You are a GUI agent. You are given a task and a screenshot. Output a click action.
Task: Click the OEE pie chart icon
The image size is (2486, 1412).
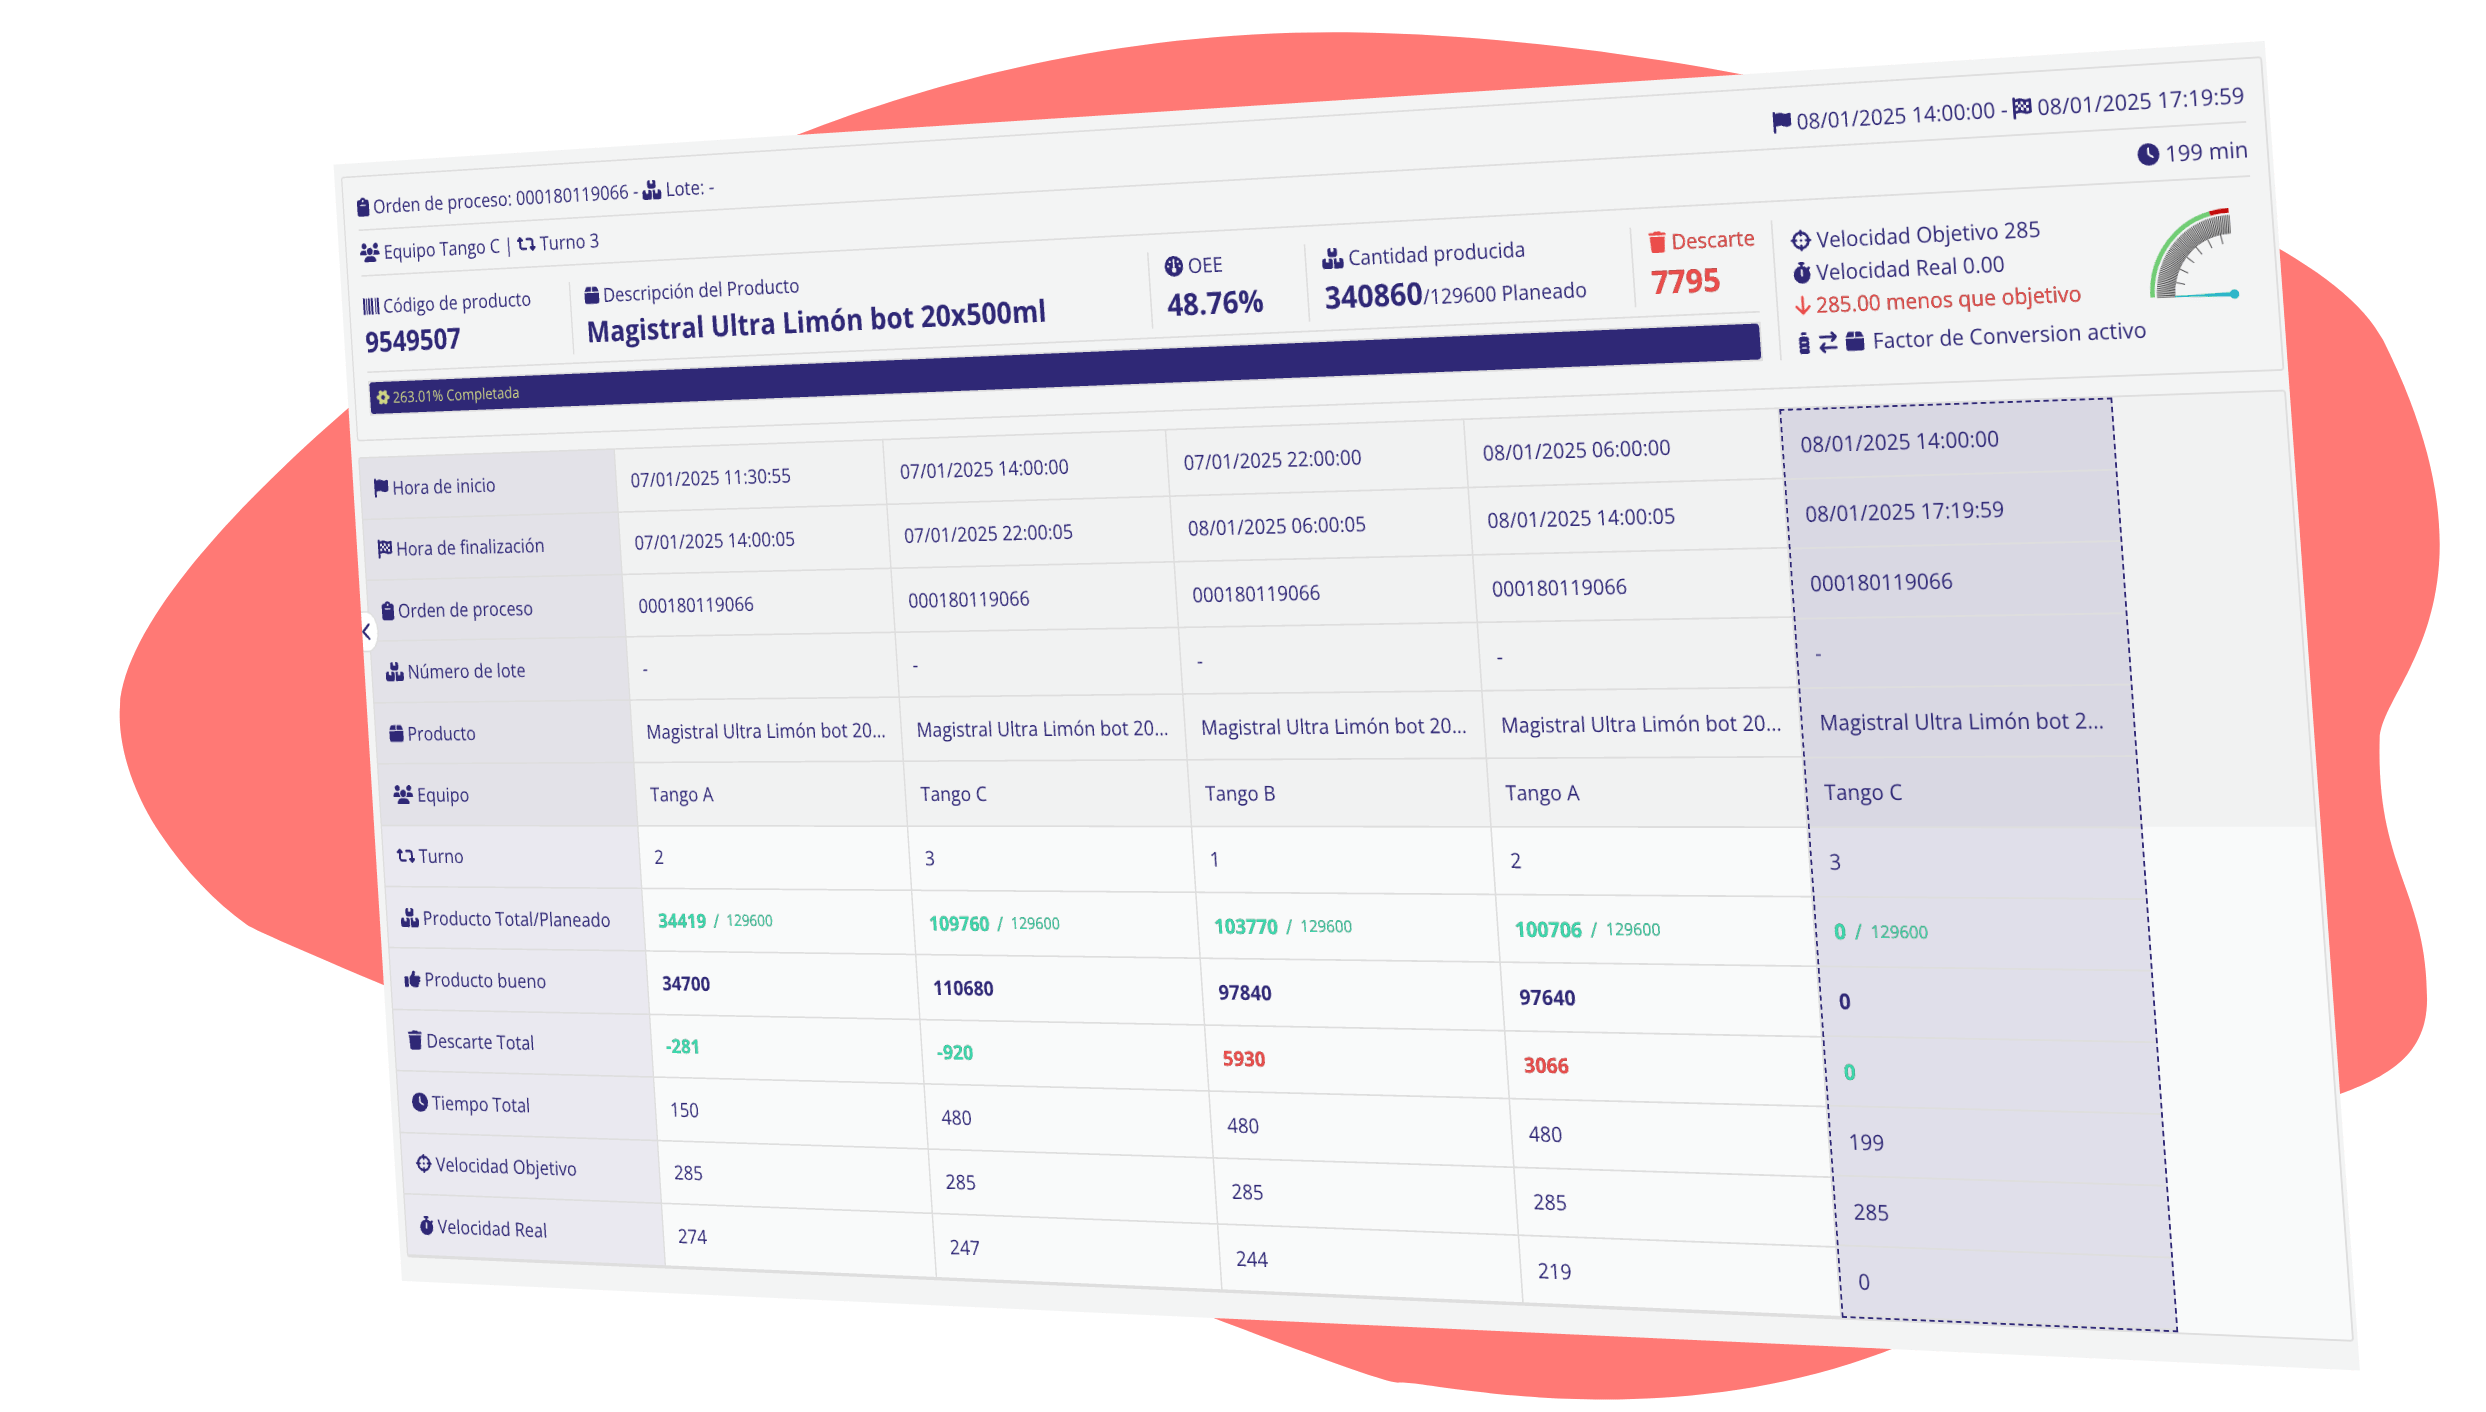[1174, 267]
